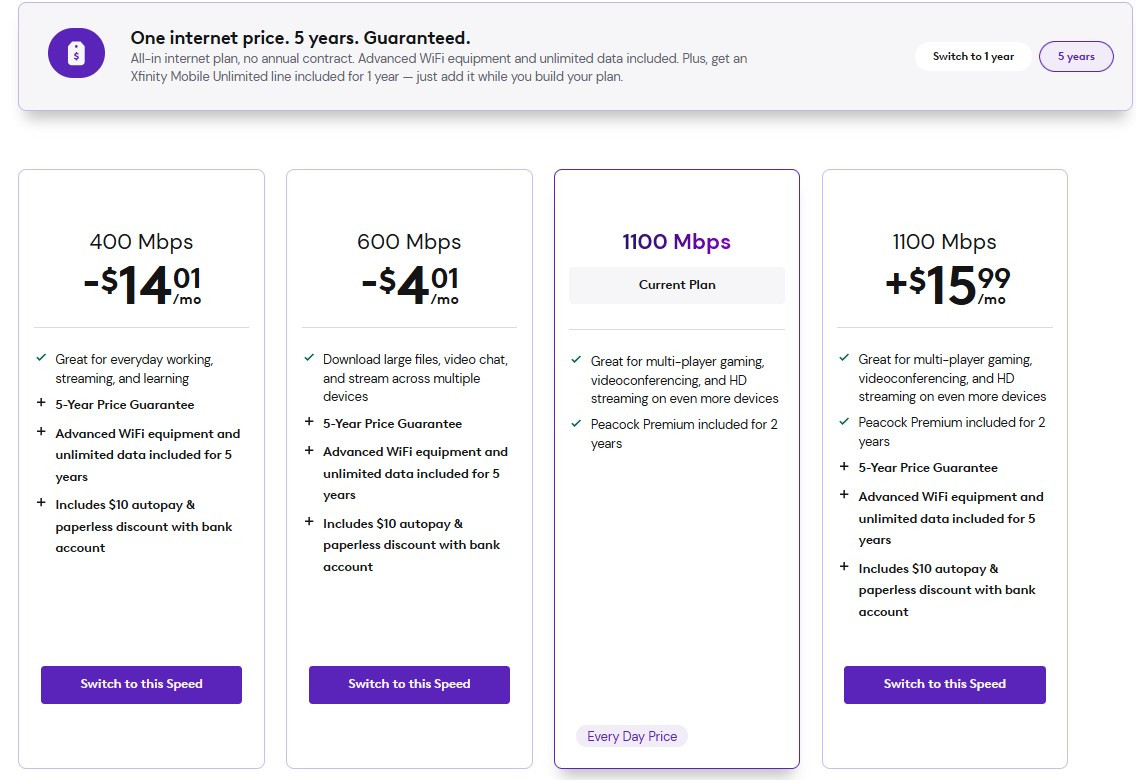
Task: Expand Advanced WiFi equipment plus in 600 Mbps plan
Action: click(x=309, y=450)
